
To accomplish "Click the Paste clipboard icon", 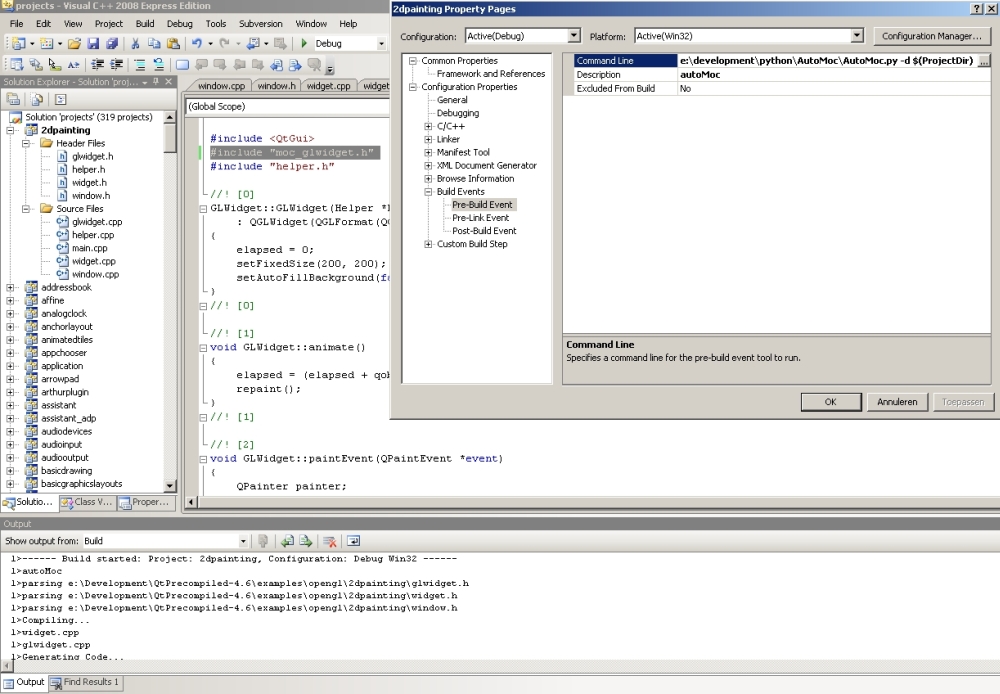I will (173, 44).
